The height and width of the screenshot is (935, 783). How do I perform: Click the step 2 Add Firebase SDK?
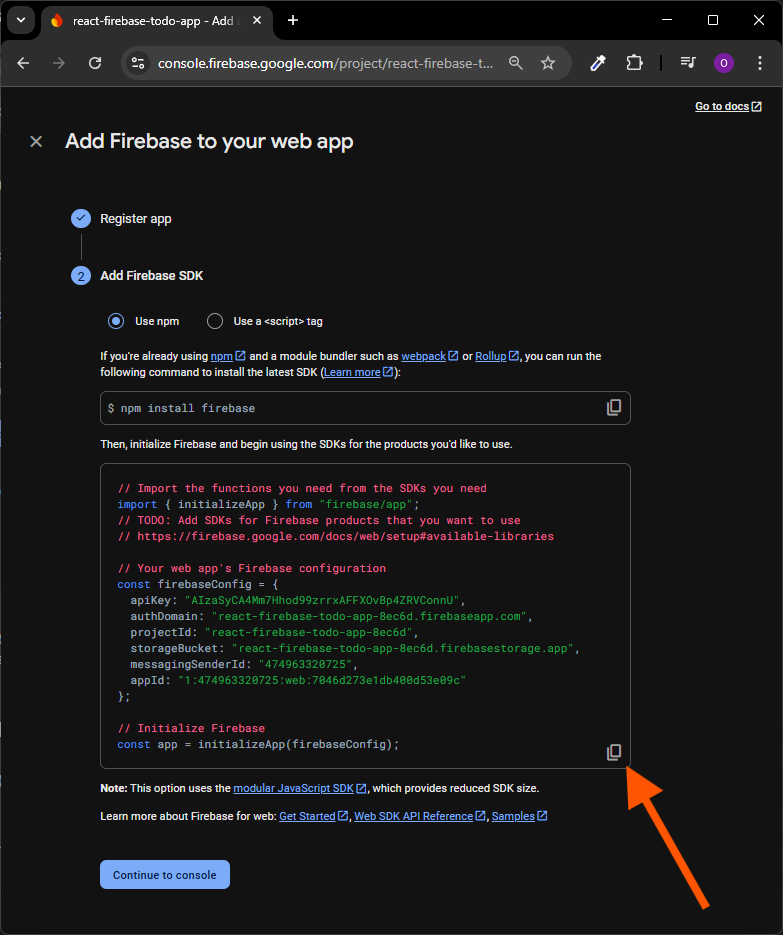tap(137, 275)
